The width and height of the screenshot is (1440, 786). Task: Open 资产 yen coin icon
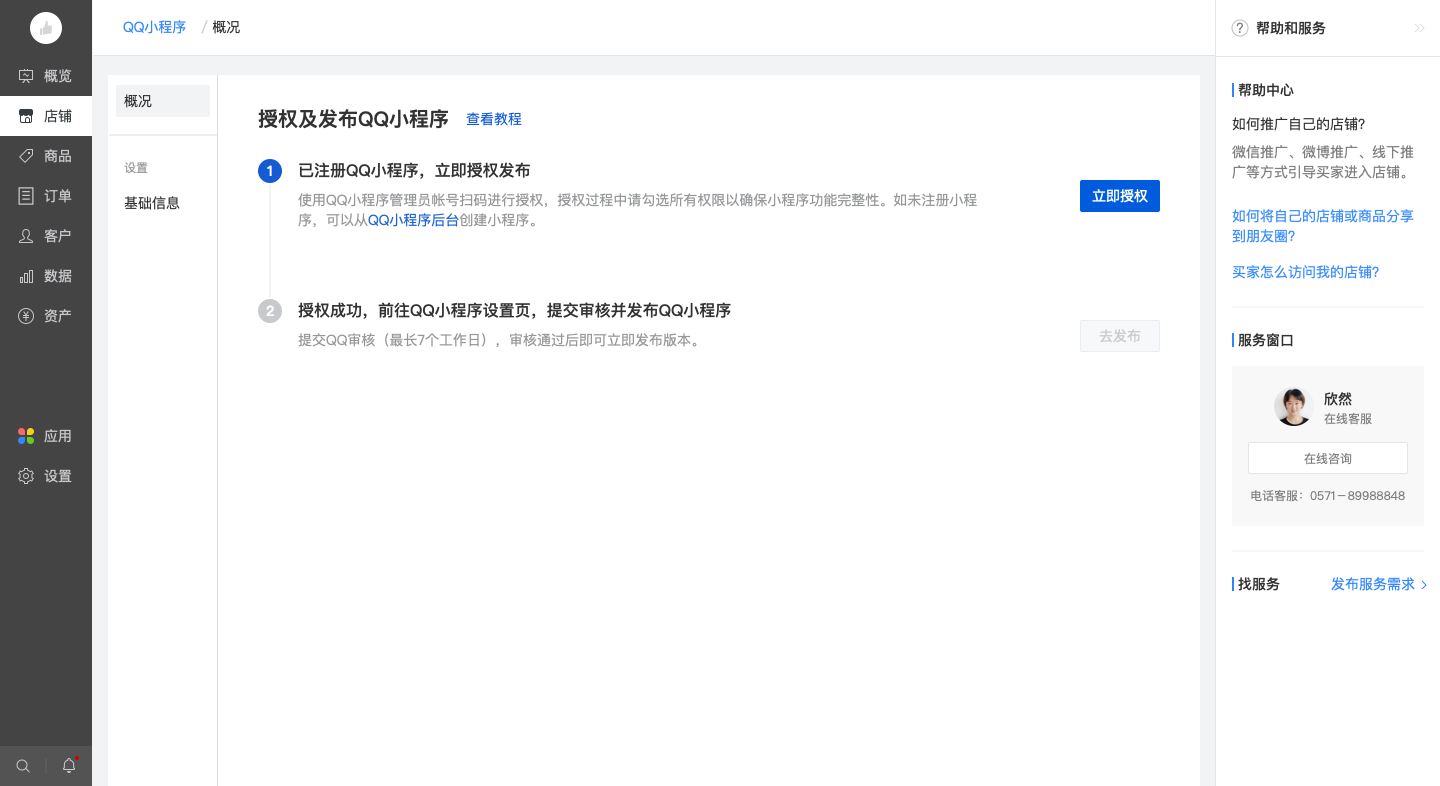tap(26, 316)
